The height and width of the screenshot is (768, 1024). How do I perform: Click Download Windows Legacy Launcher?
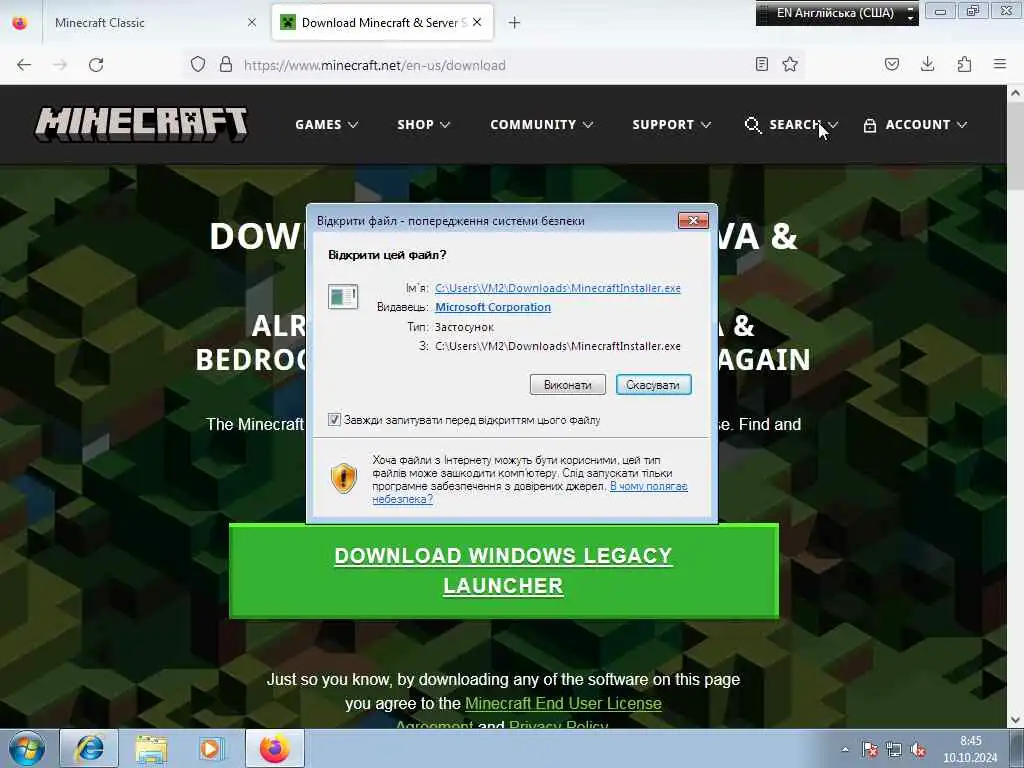(504, 571)
